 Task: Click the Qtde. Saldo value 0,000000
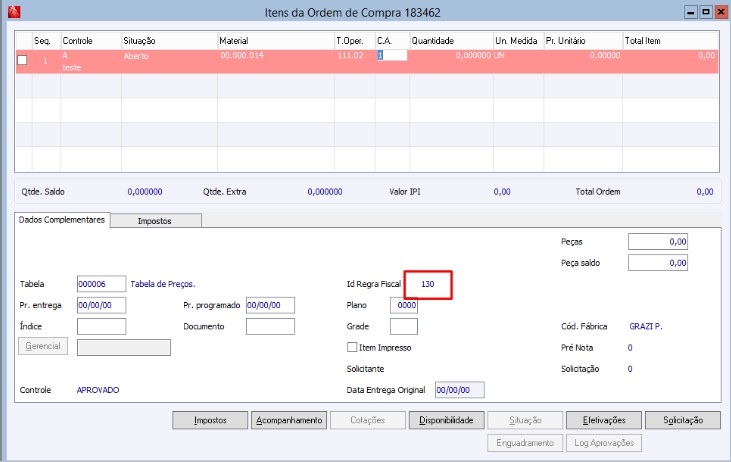point(145,192)
